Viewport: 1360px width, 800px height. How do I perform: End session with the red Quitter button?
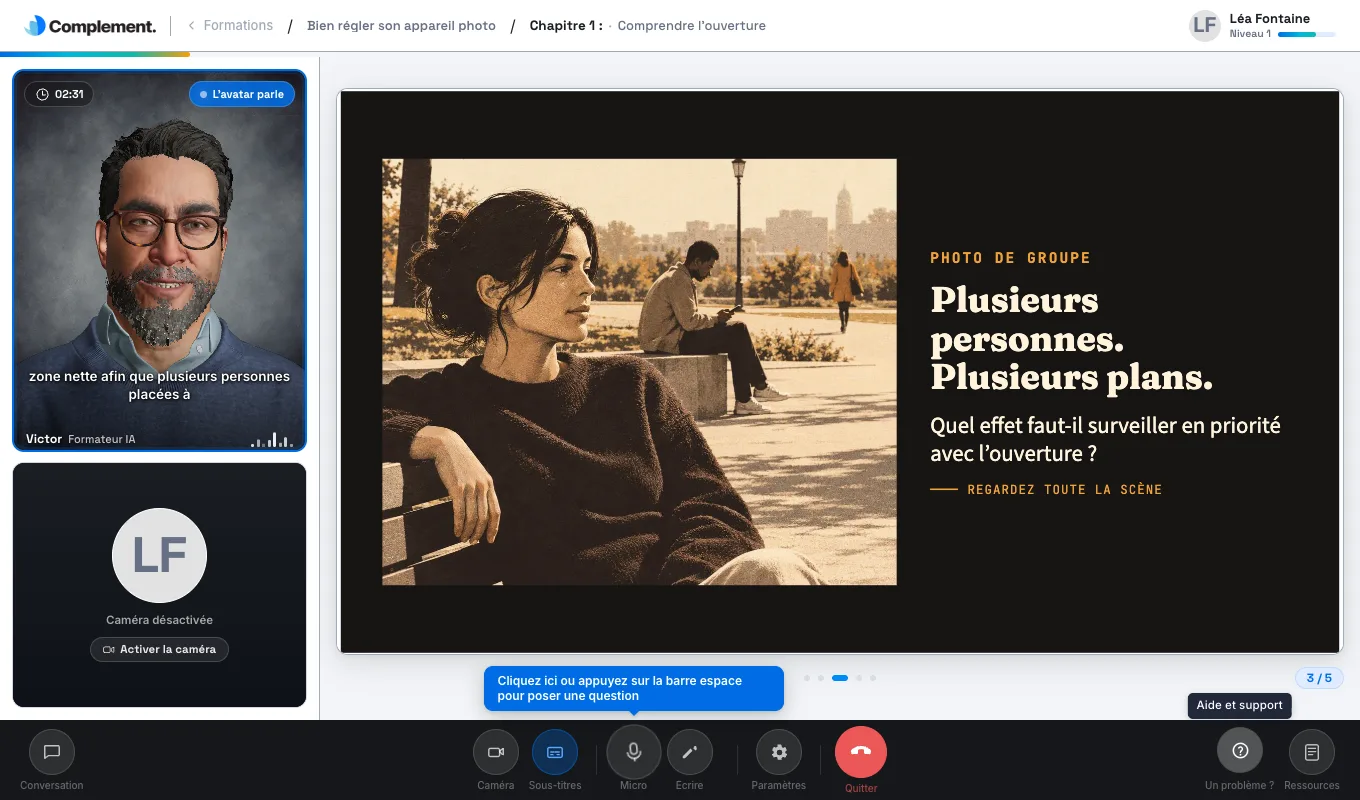tap(861, 752)
